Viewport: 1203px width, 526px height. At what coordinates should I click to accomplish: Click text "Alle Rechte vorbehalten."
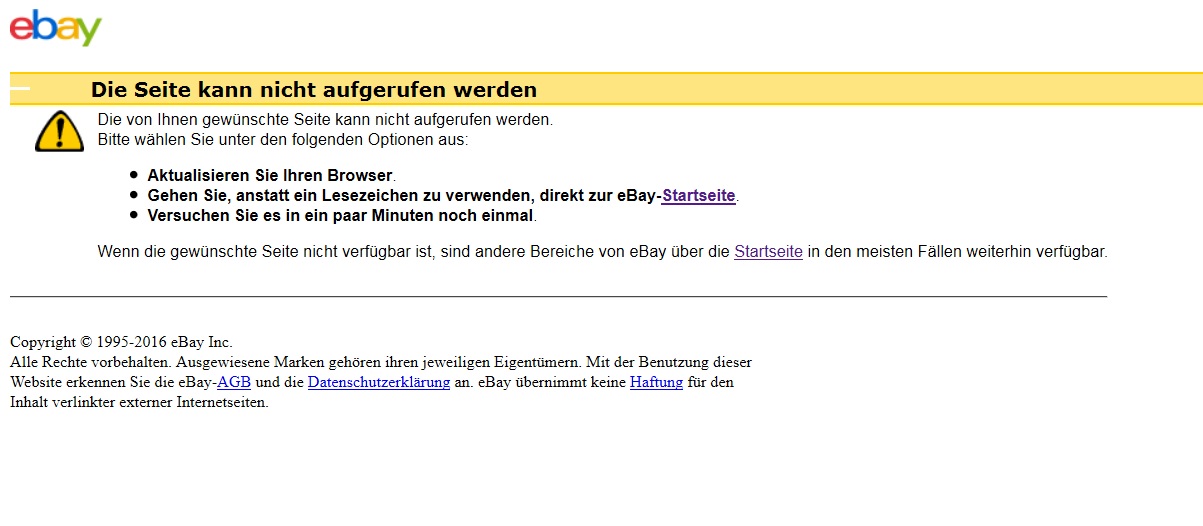click(x=91, y=362)
